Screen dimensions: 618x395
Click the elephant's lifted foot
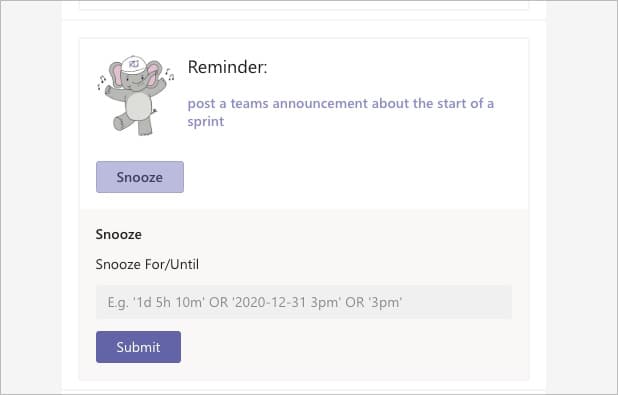point(119,123)
